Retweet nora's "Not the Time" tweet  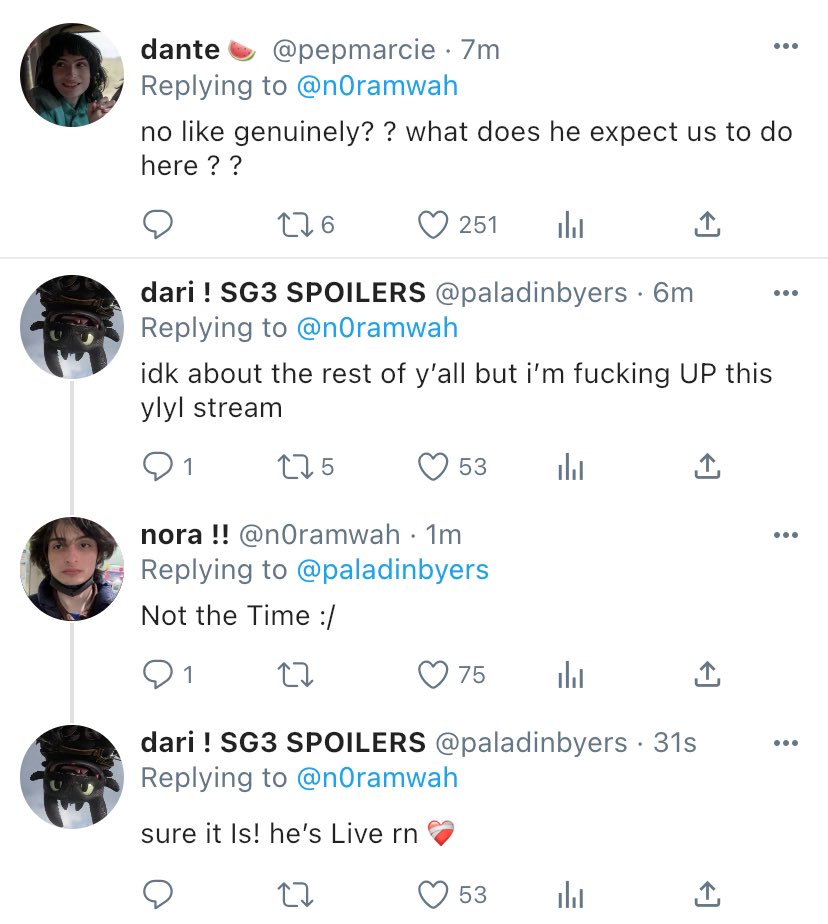click(x=293, y=675)
